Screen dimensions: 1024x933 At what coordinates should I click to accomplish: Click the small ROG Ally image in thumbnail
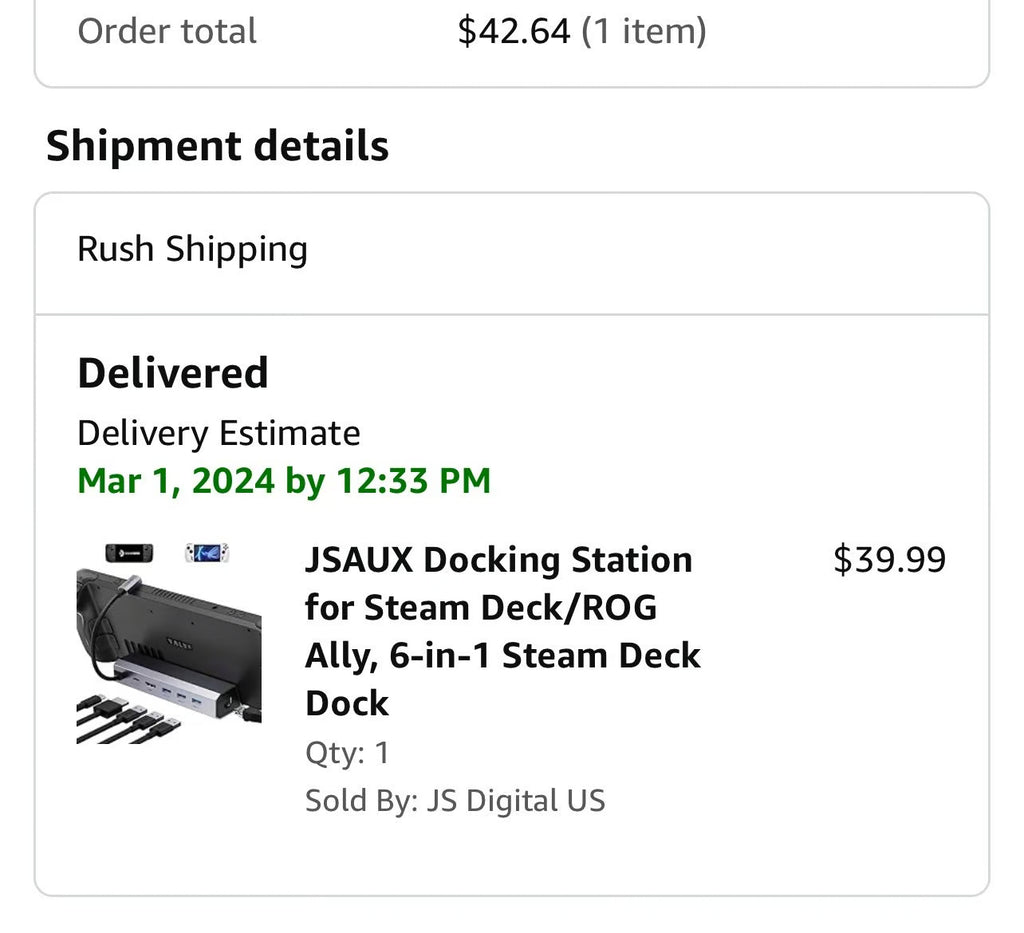207,552
